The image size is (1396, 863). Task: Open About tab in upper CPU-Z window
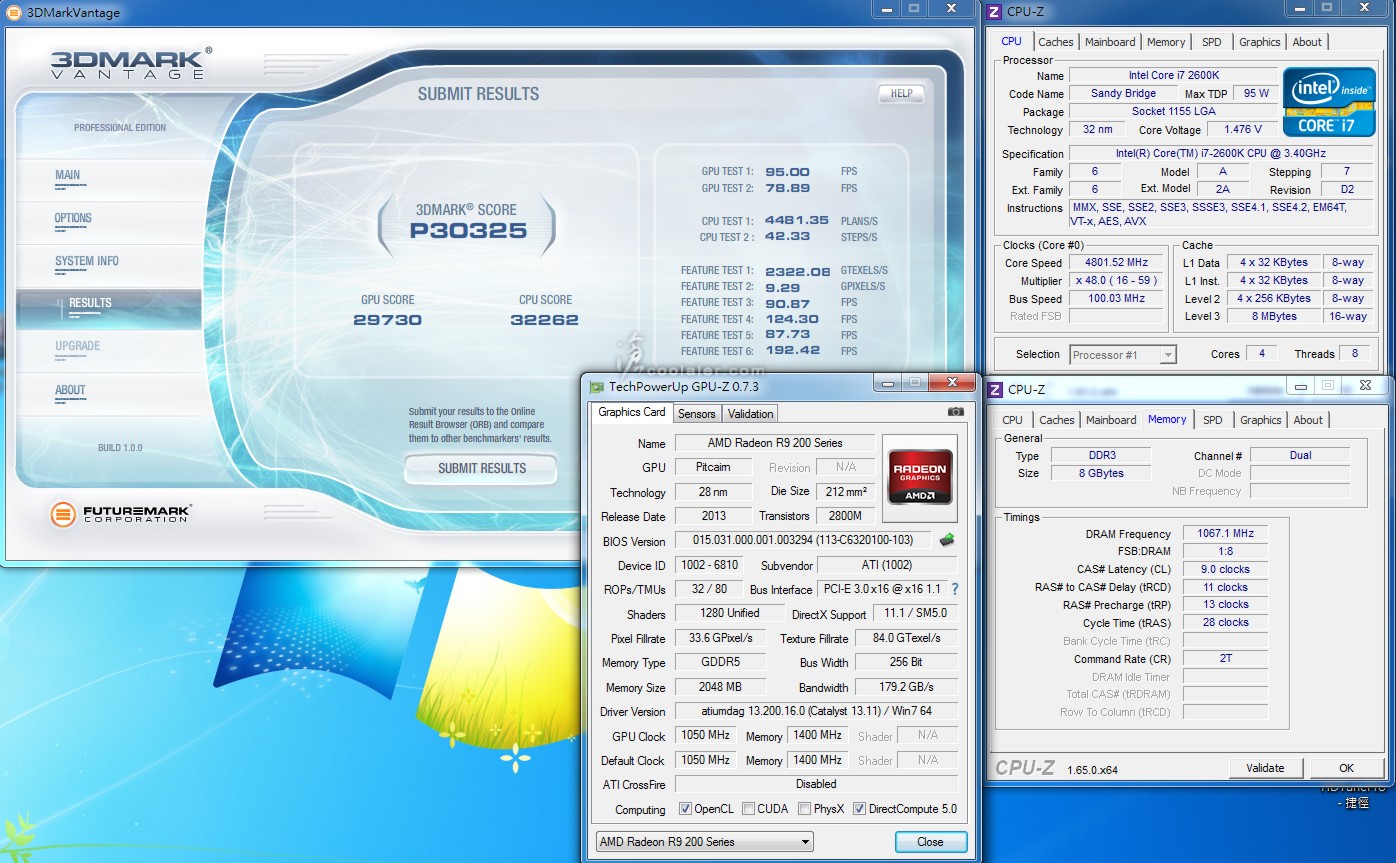pyautogui.click(x=1307, y=42)
